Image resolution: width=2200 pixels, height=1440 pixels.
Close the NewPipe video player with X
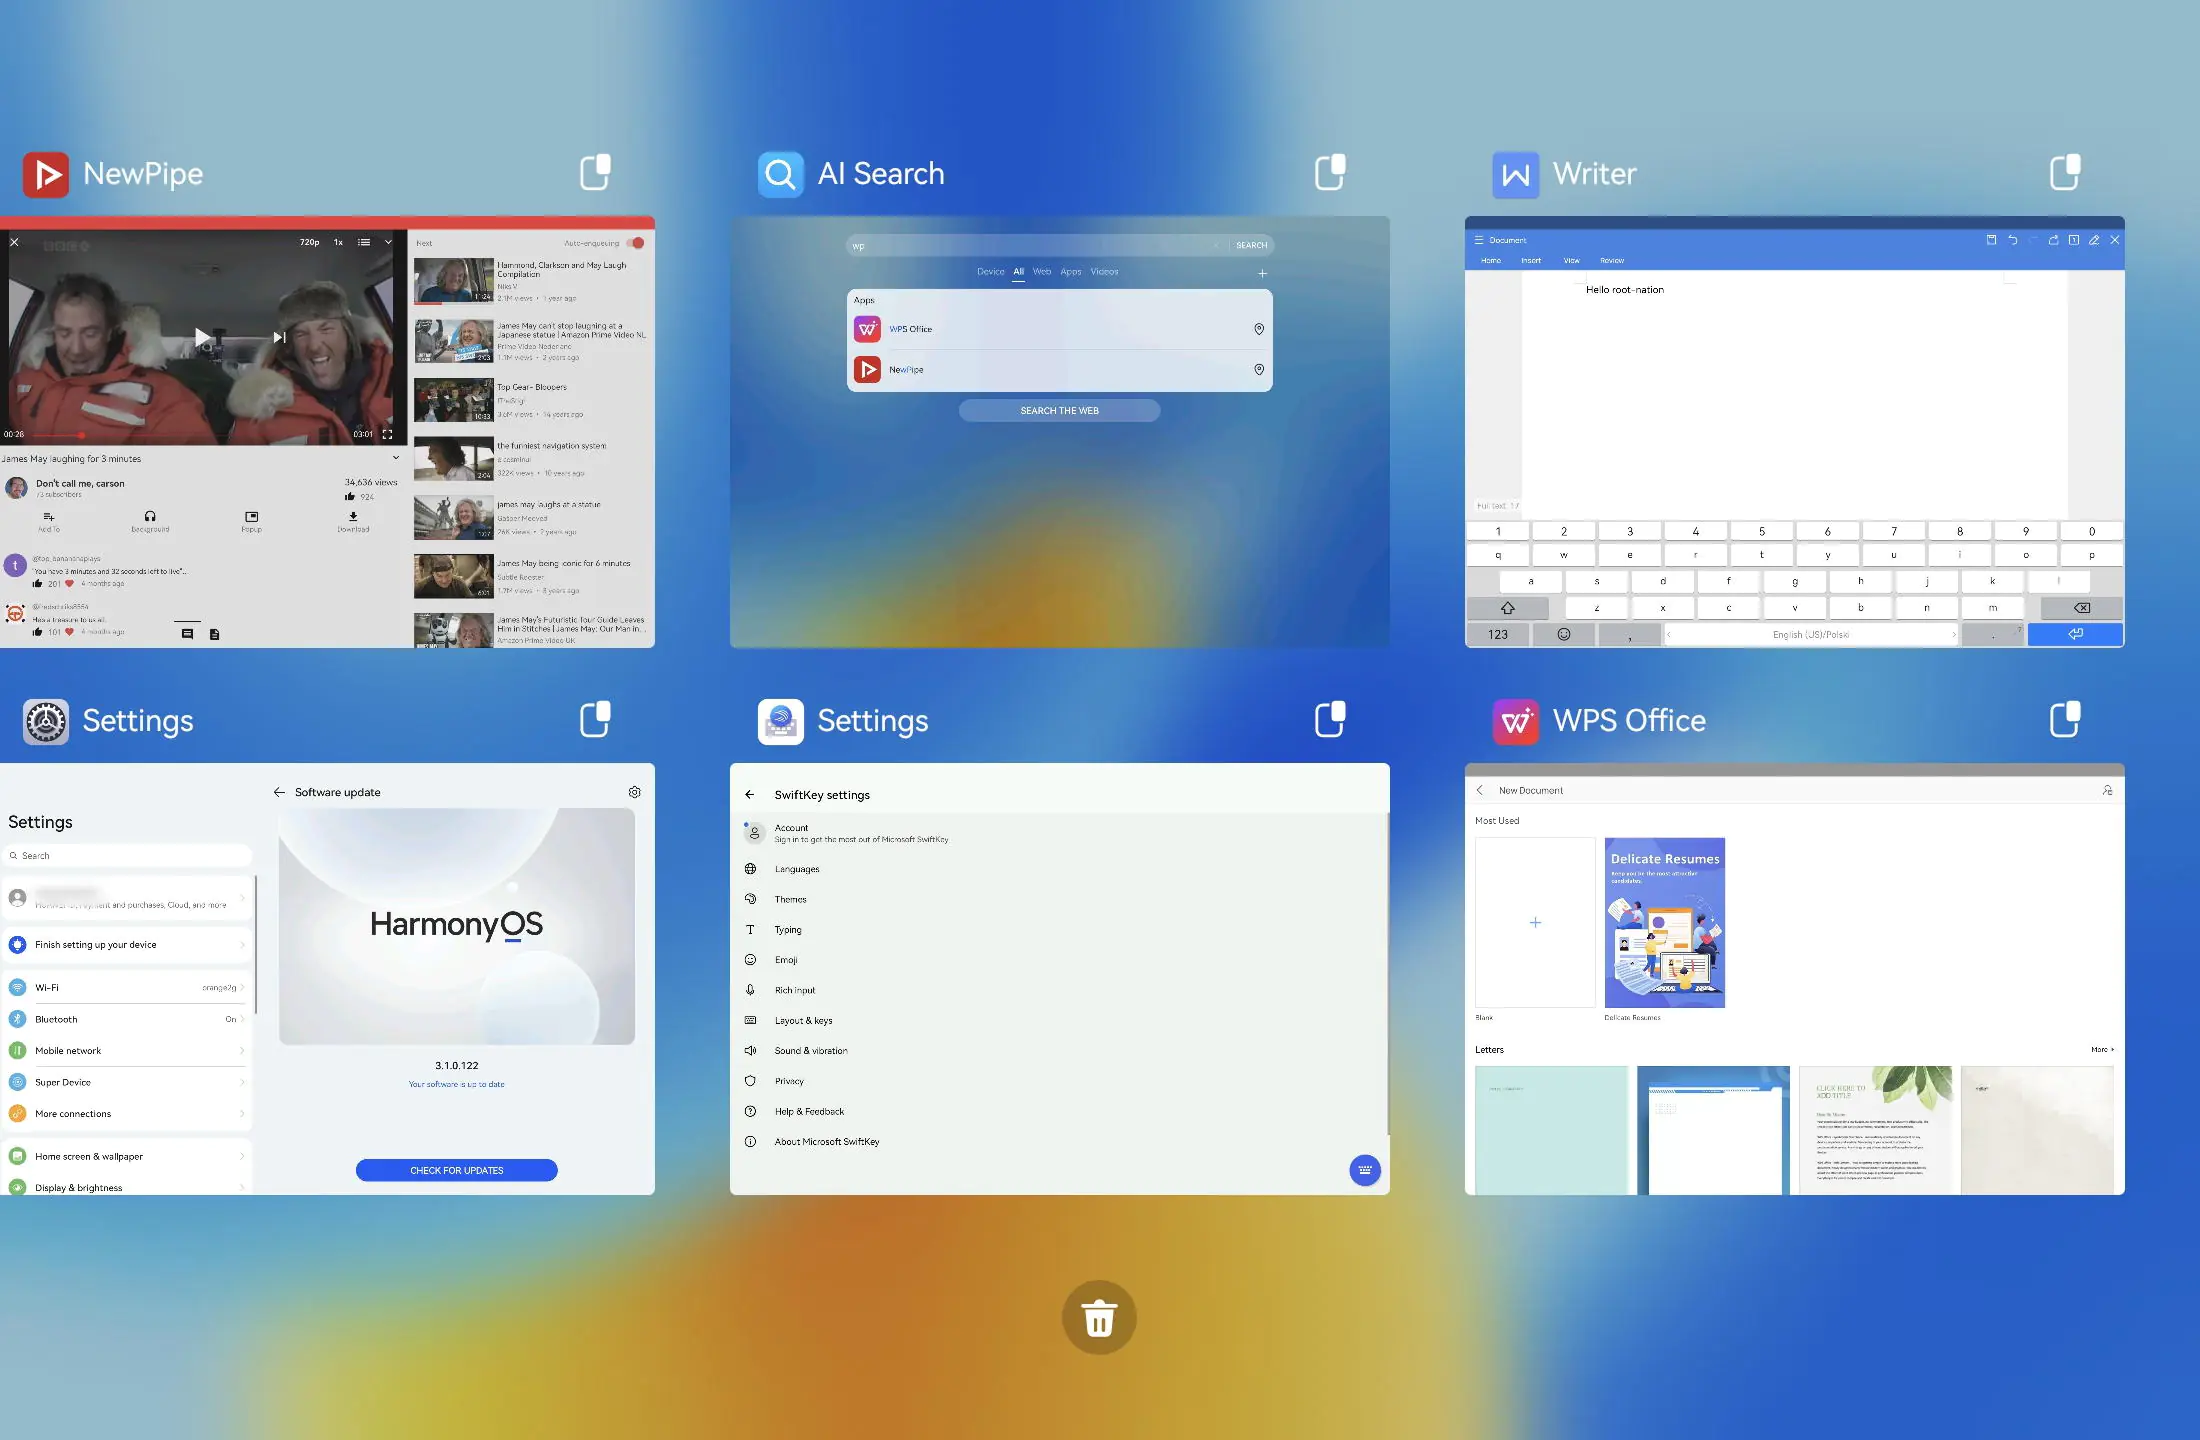14,242
